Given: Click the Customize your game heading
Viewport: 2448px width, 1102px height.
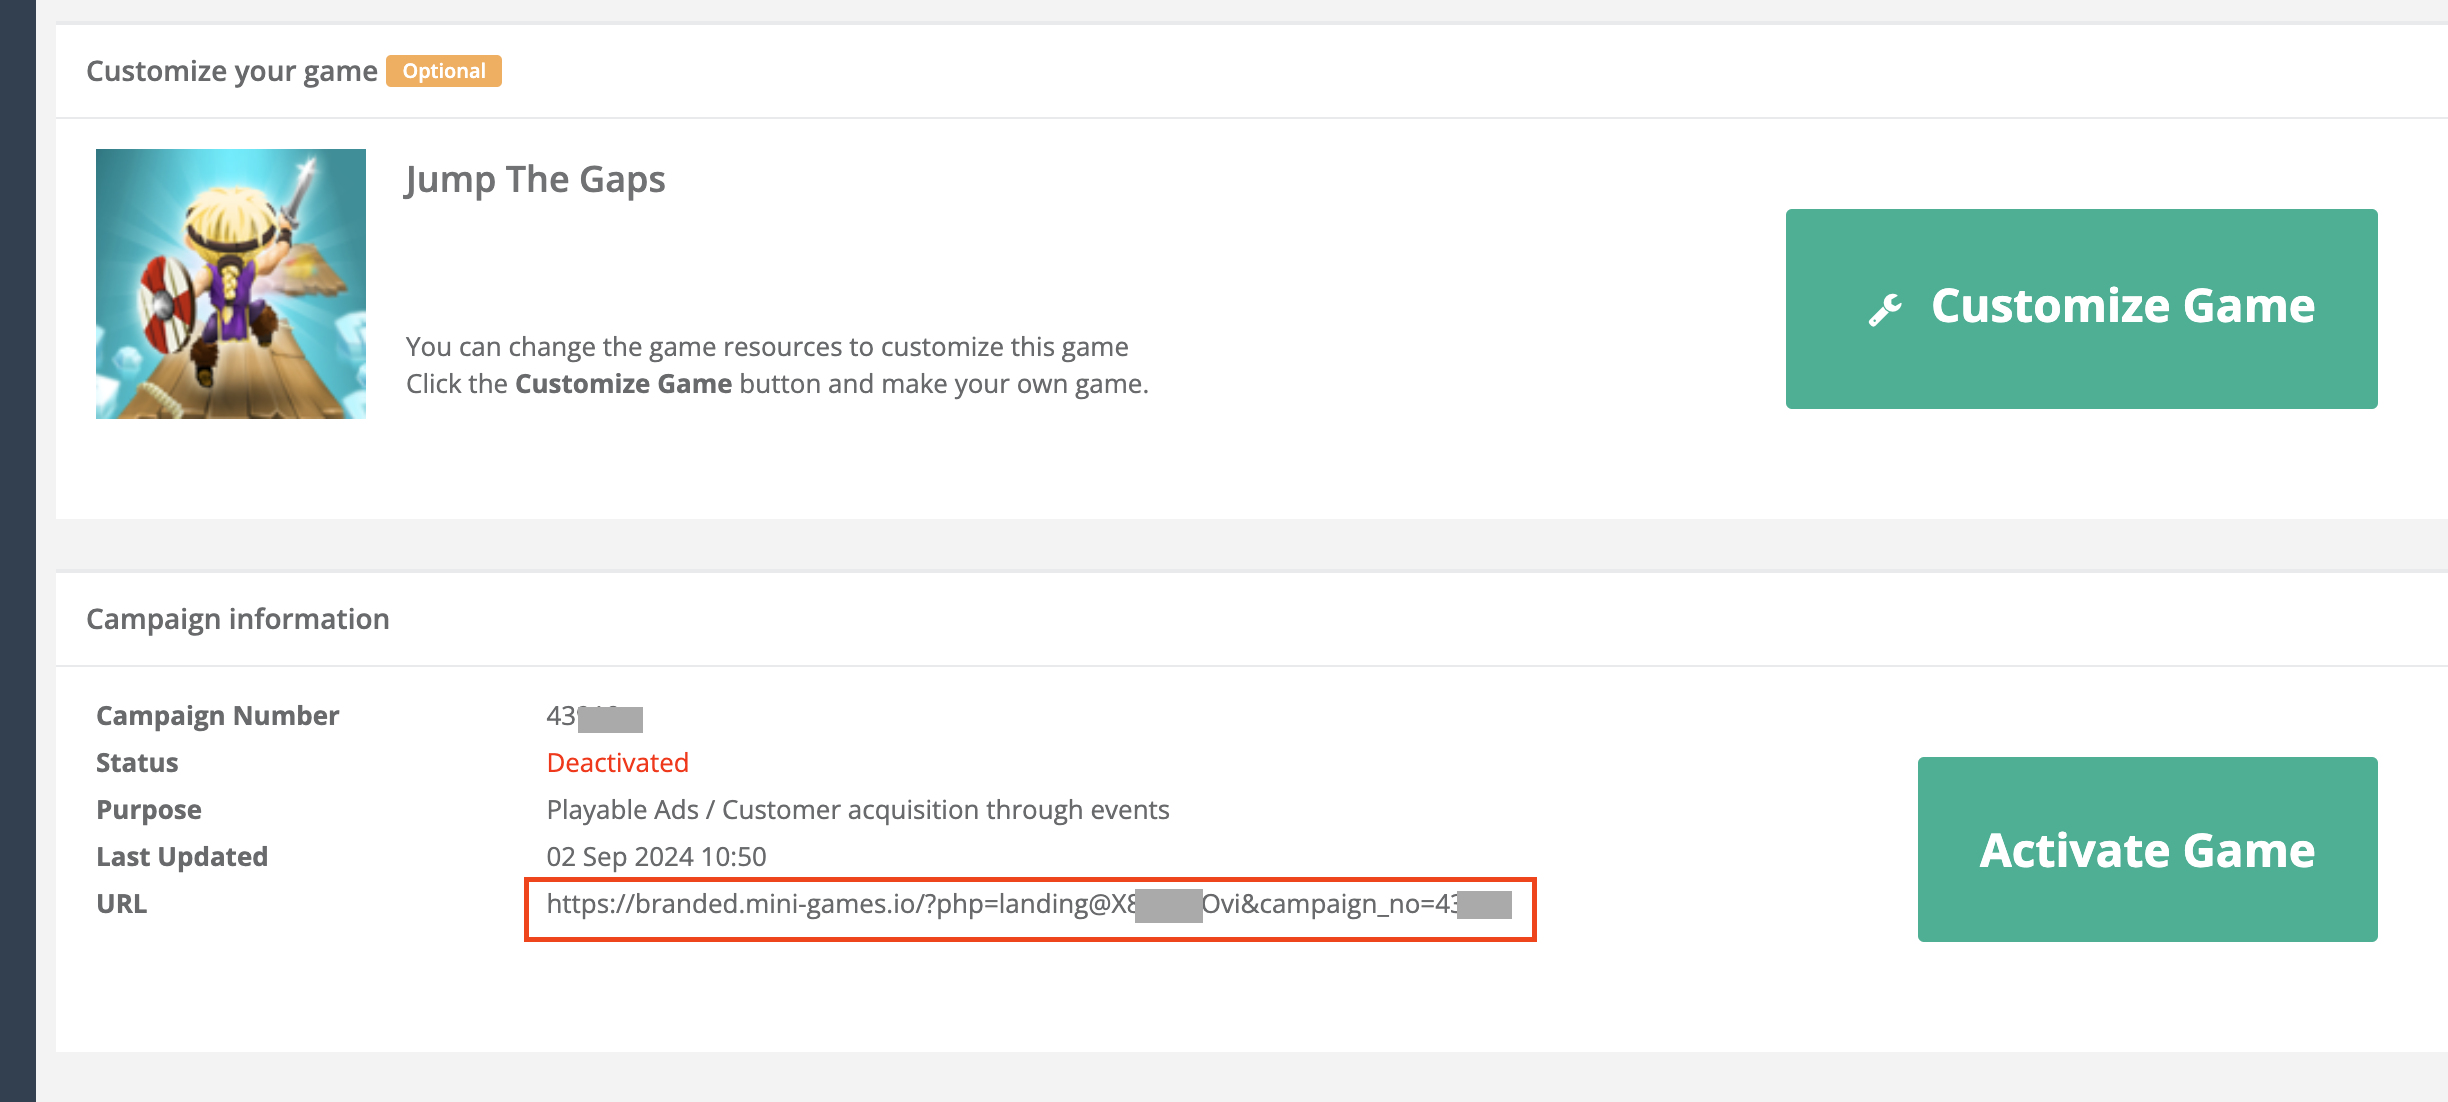Looking at the screenshot, I should (232, 71).
